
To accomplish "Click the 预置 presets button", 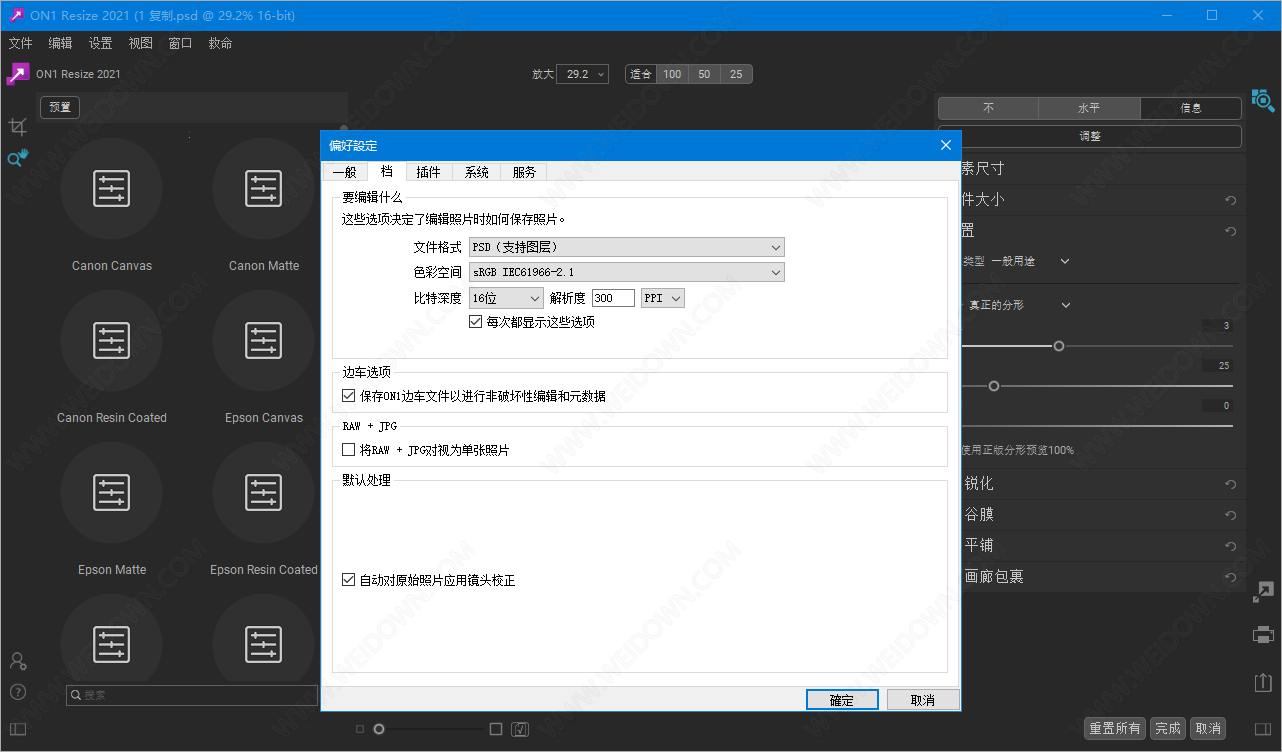I will pyautogui.click(x=60, y=107).
